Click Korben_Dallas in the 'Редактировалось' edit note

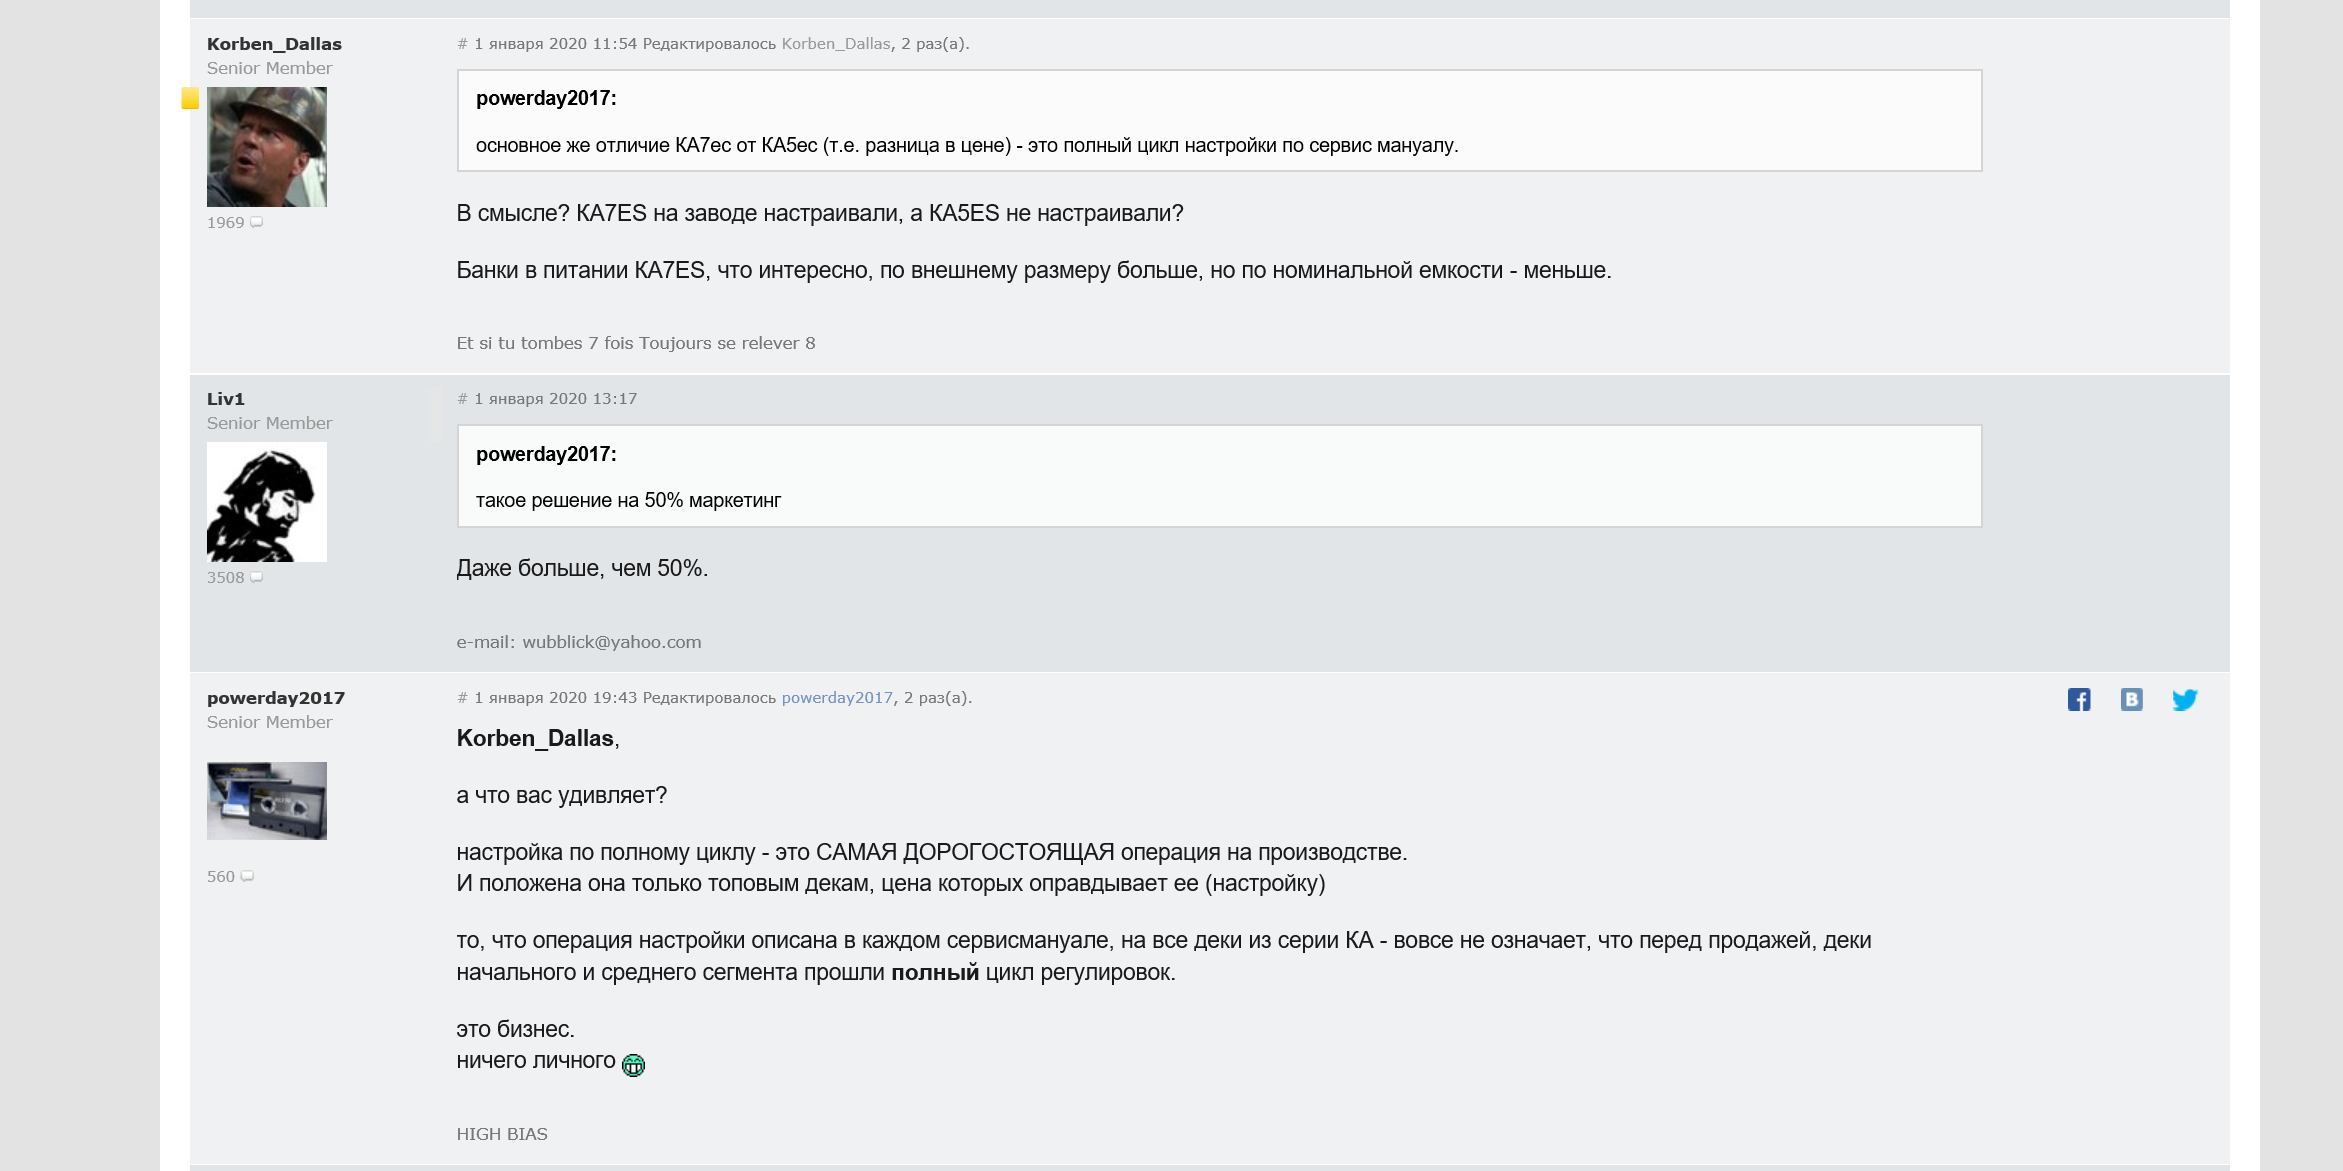point(835,44)
